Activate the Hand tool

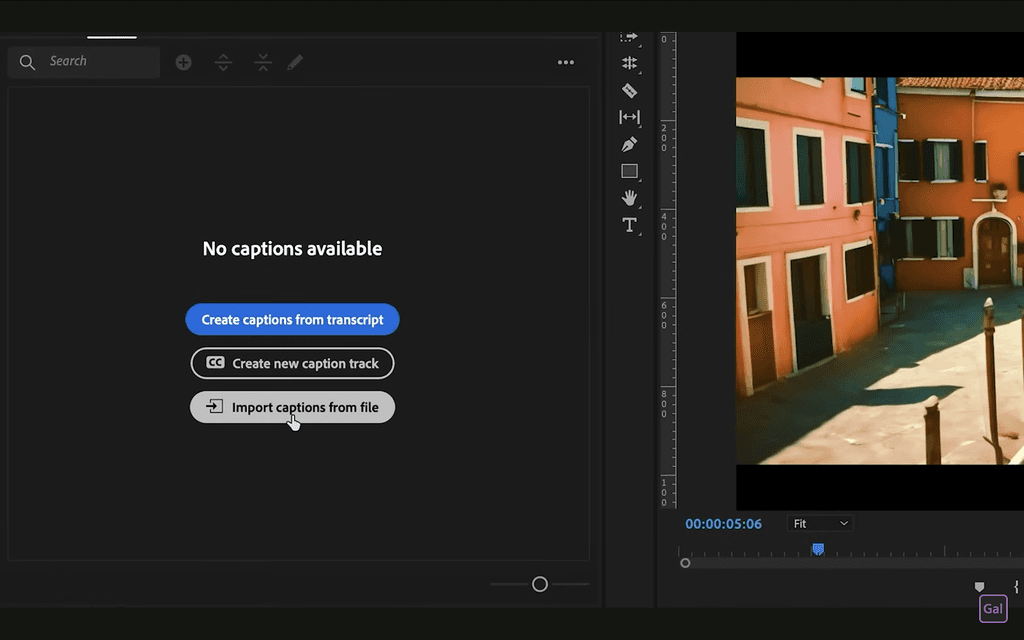(630, 197)
